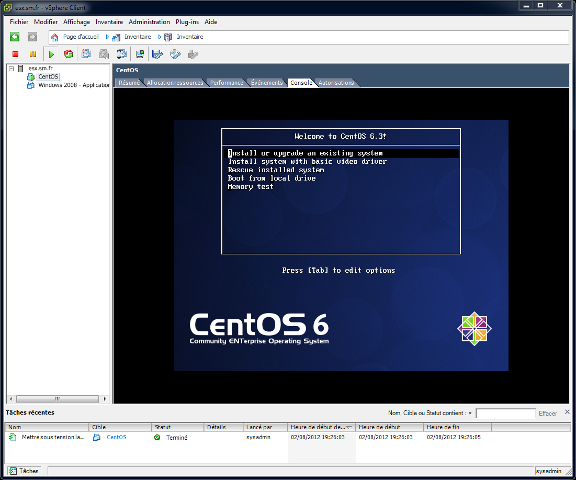Click the home icon for Page d'accueil

click(x=55, y=37)
